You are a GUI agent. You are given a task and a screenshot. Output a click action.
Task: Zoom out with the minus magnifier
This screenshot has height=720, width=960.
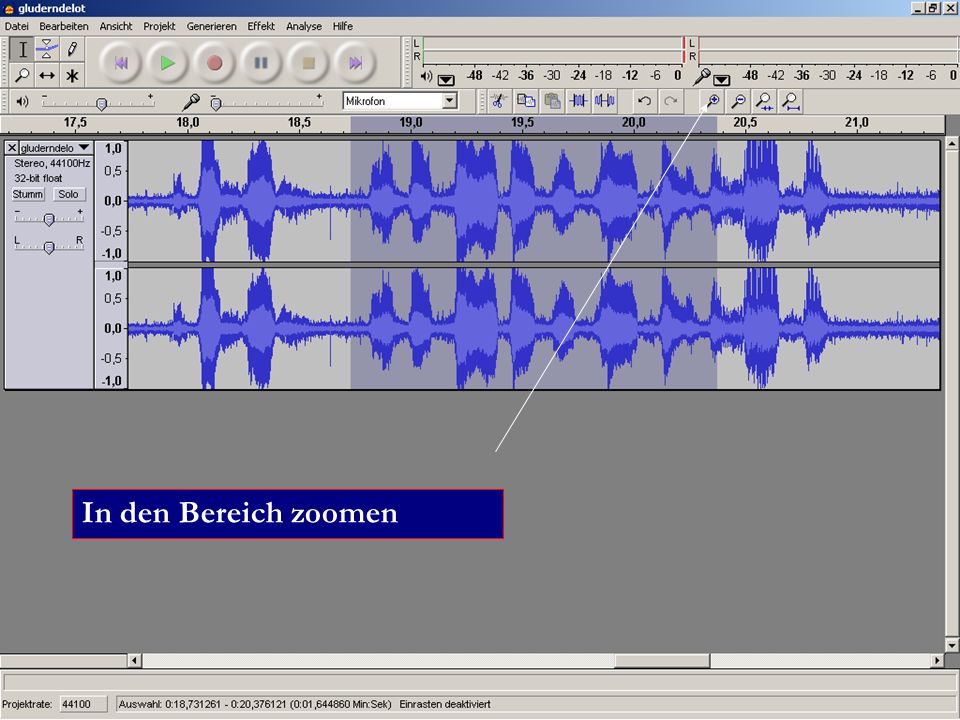click(739, 101)
